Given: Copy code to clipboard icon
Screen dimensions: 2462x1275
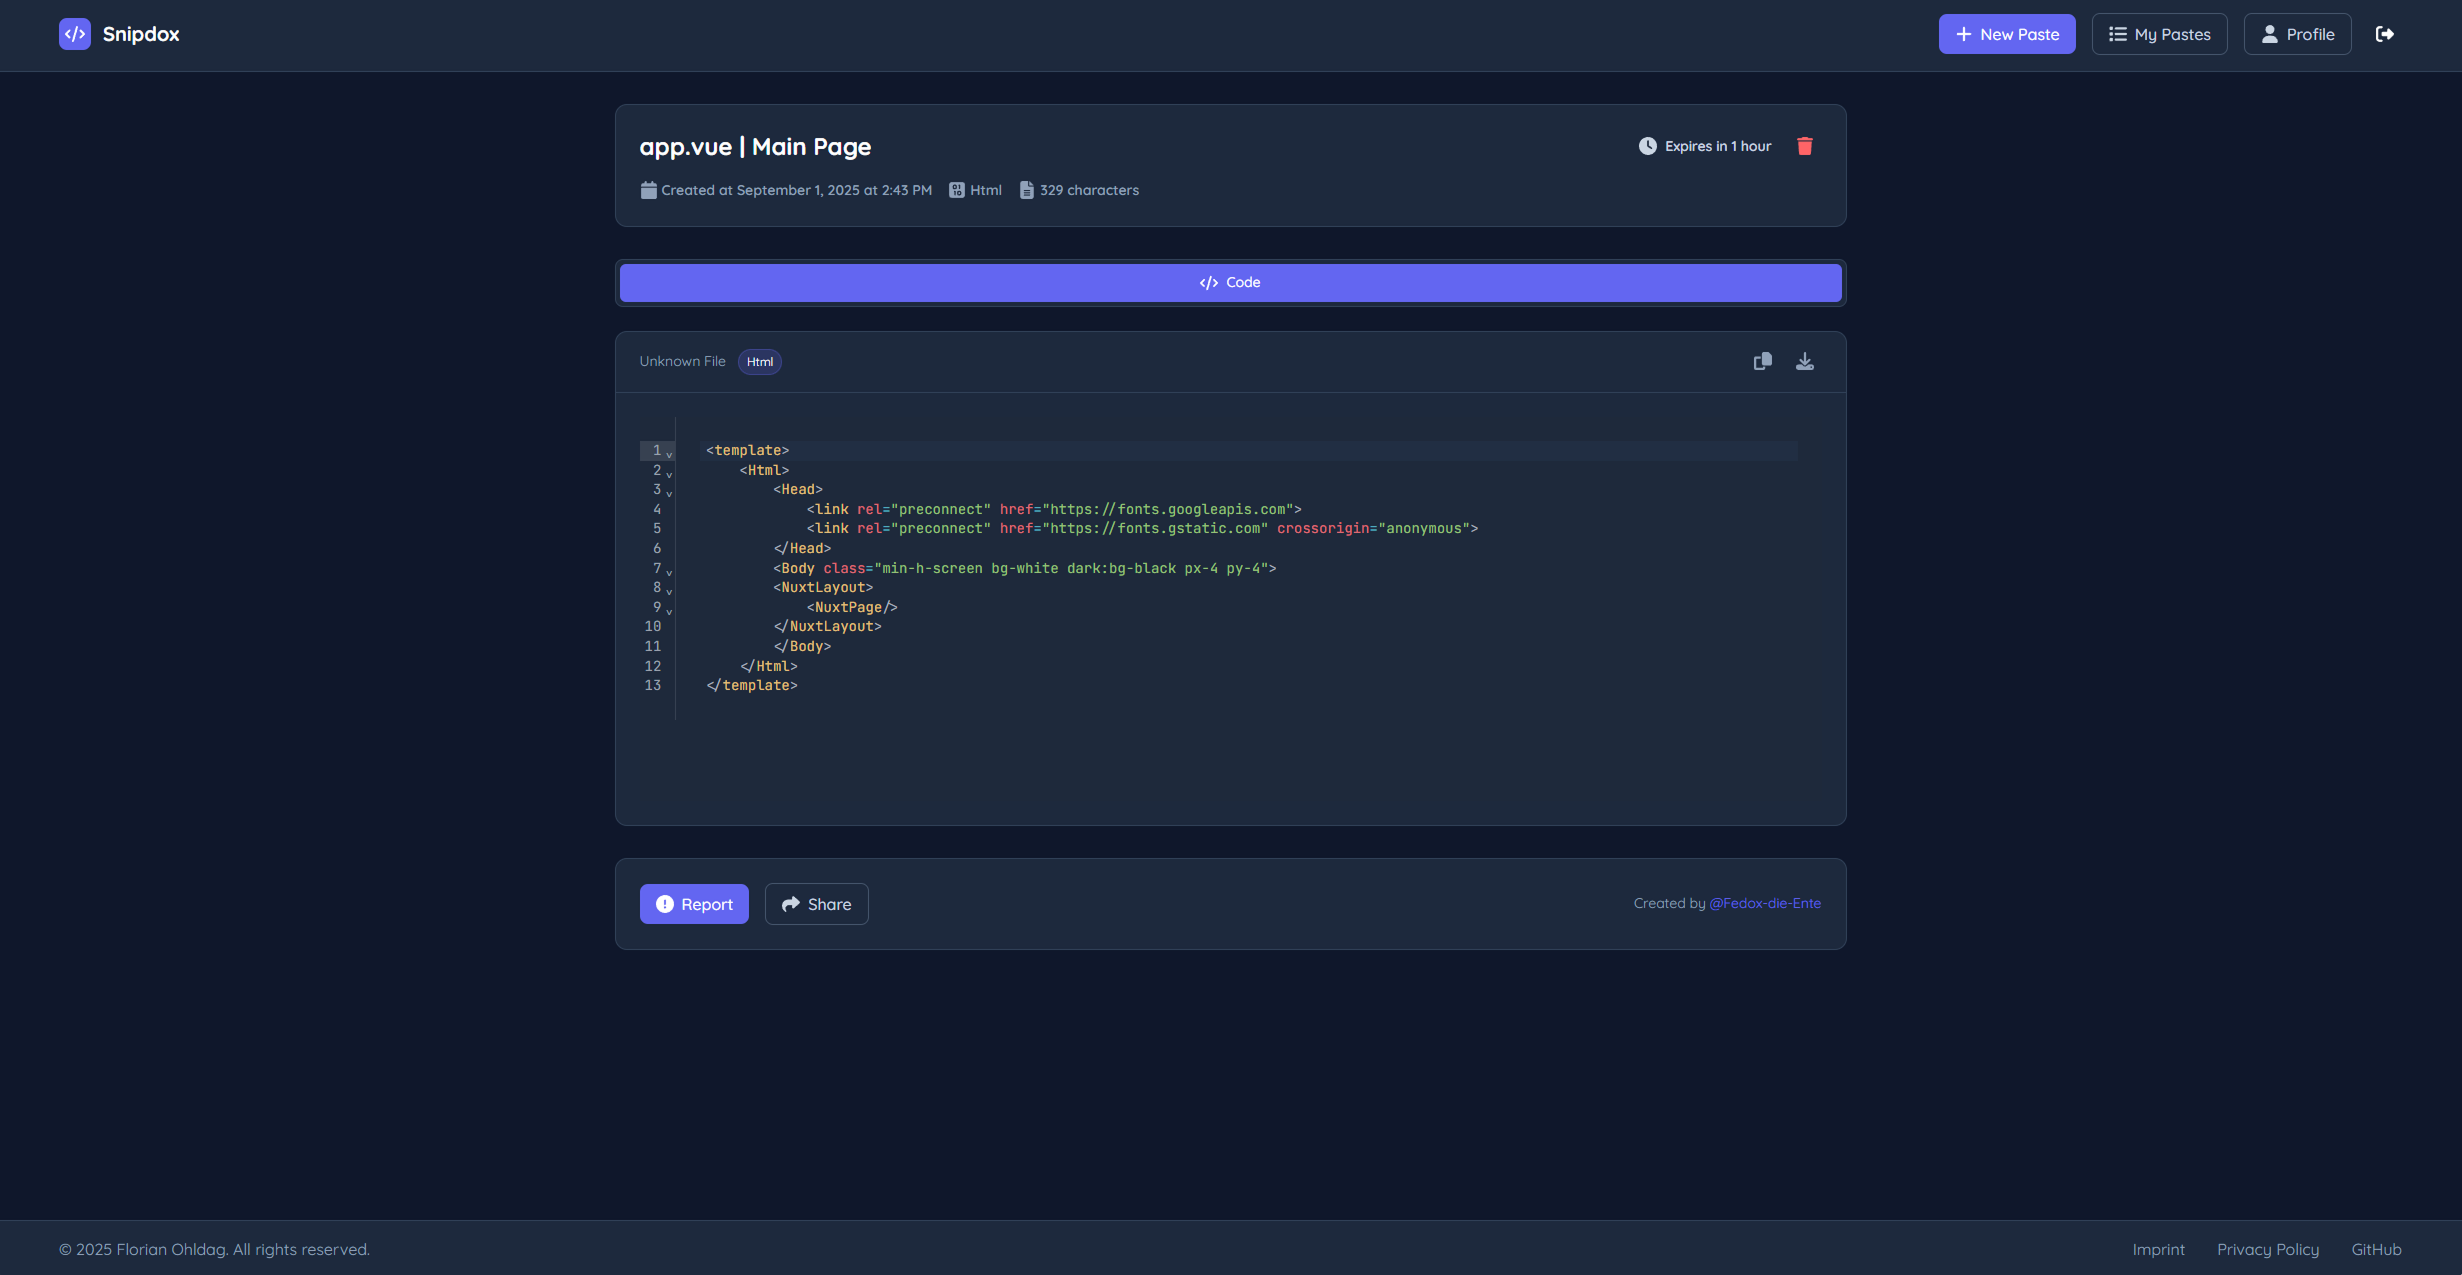Looking at the screenshot, I should click(x=1763, y=361).
